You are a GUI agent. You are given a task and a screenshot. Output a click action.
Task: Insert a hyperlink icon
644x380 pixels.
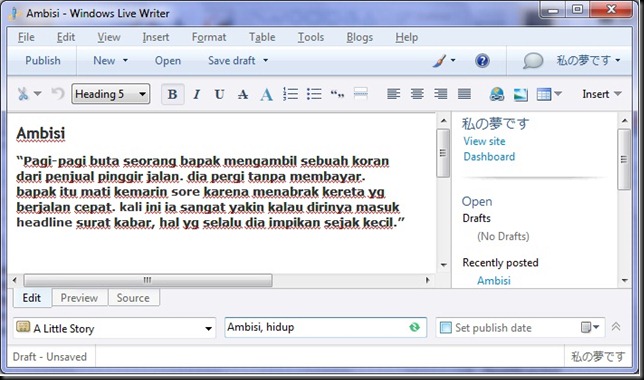[x=497, y=94]
